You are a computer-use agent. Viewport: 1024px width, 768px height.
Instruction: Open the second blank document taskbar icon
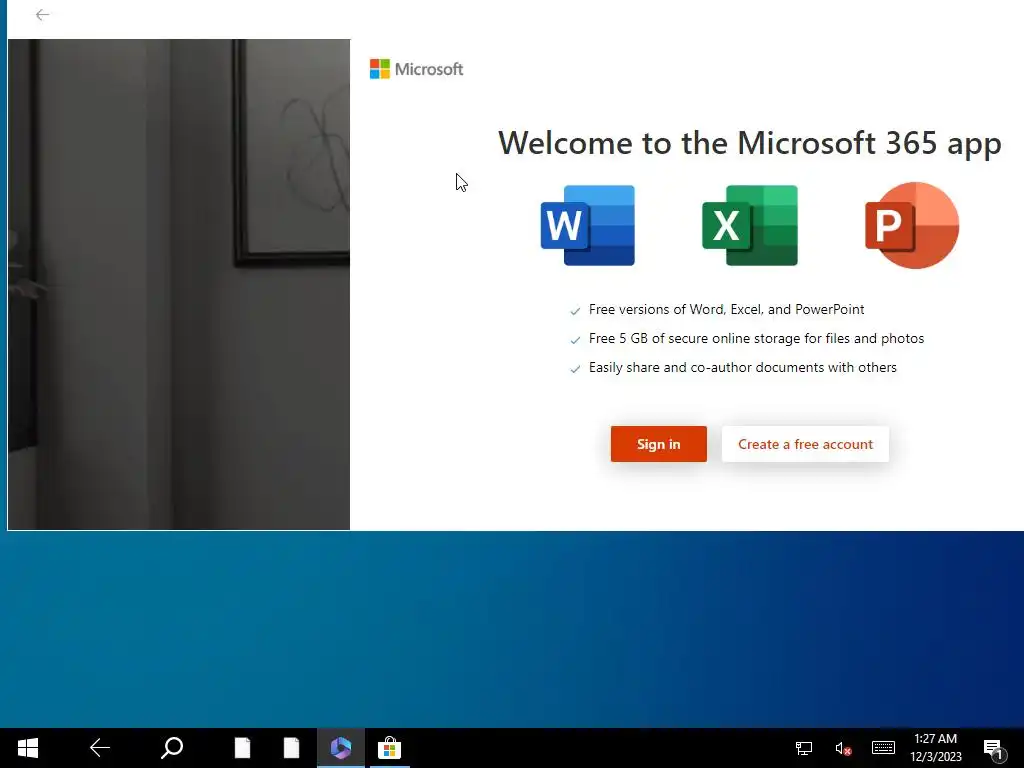pyautogui.click(x=291, y=748)
